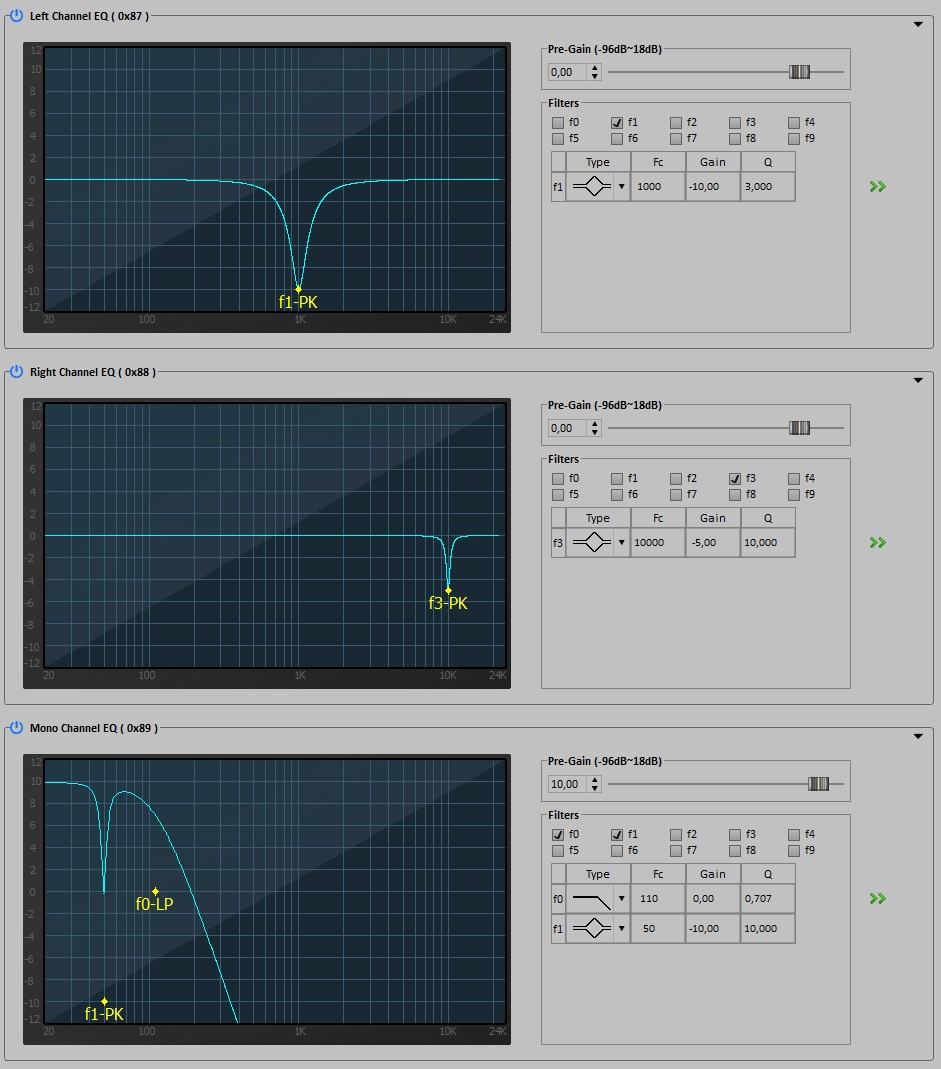
Task: Click Right Channel Pre-Gain slider handle
Action: 799,427
